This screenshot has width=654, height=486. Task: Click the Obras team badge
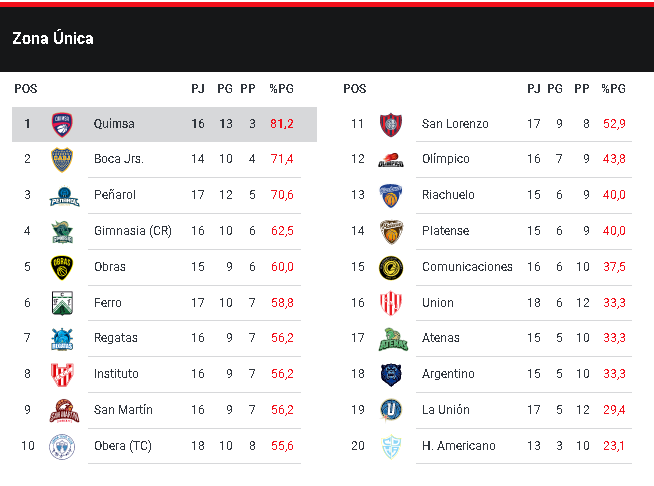coord(63,267)
